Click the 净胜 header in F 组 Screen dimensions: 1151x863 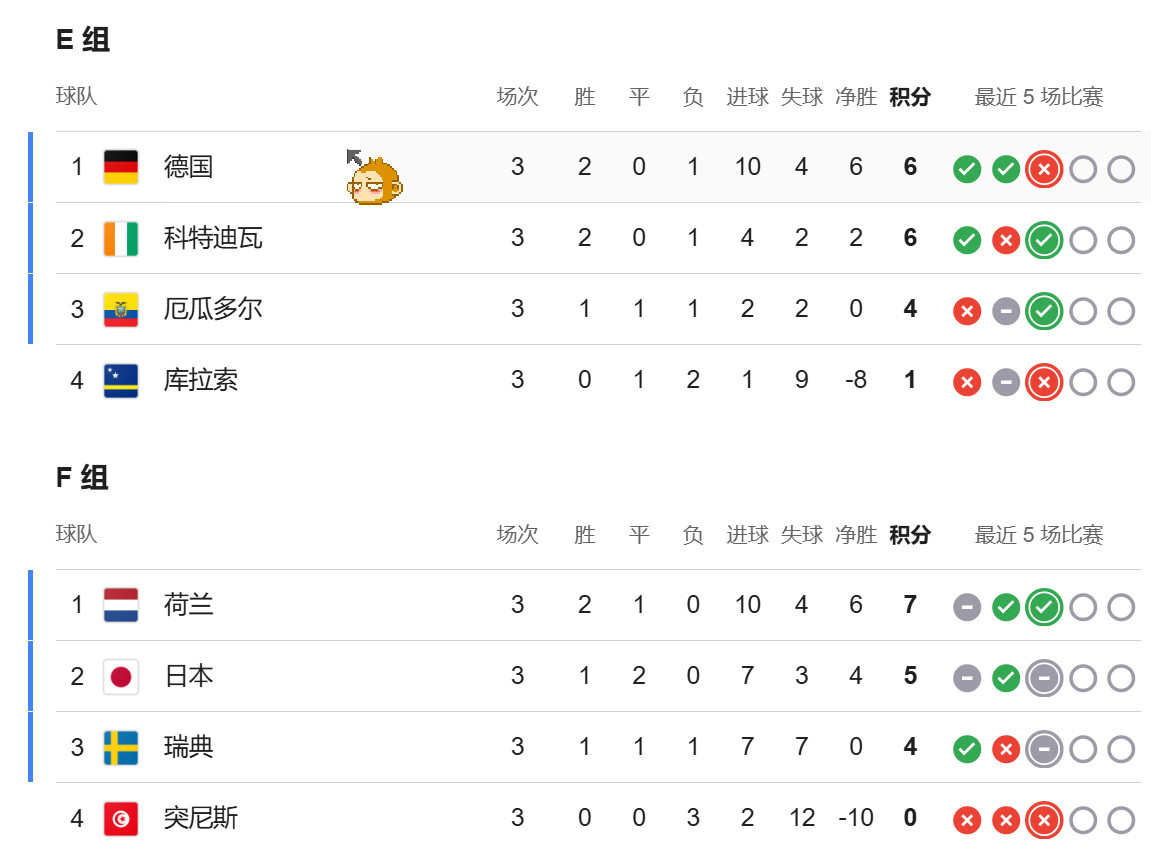856,534
